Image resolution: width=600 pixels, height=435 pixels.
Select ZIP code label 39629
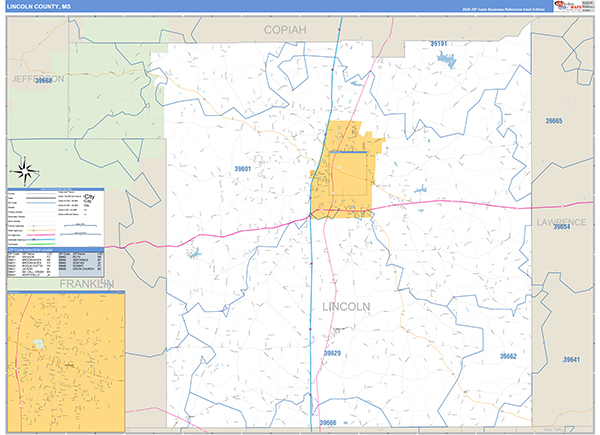pos(332,353)
